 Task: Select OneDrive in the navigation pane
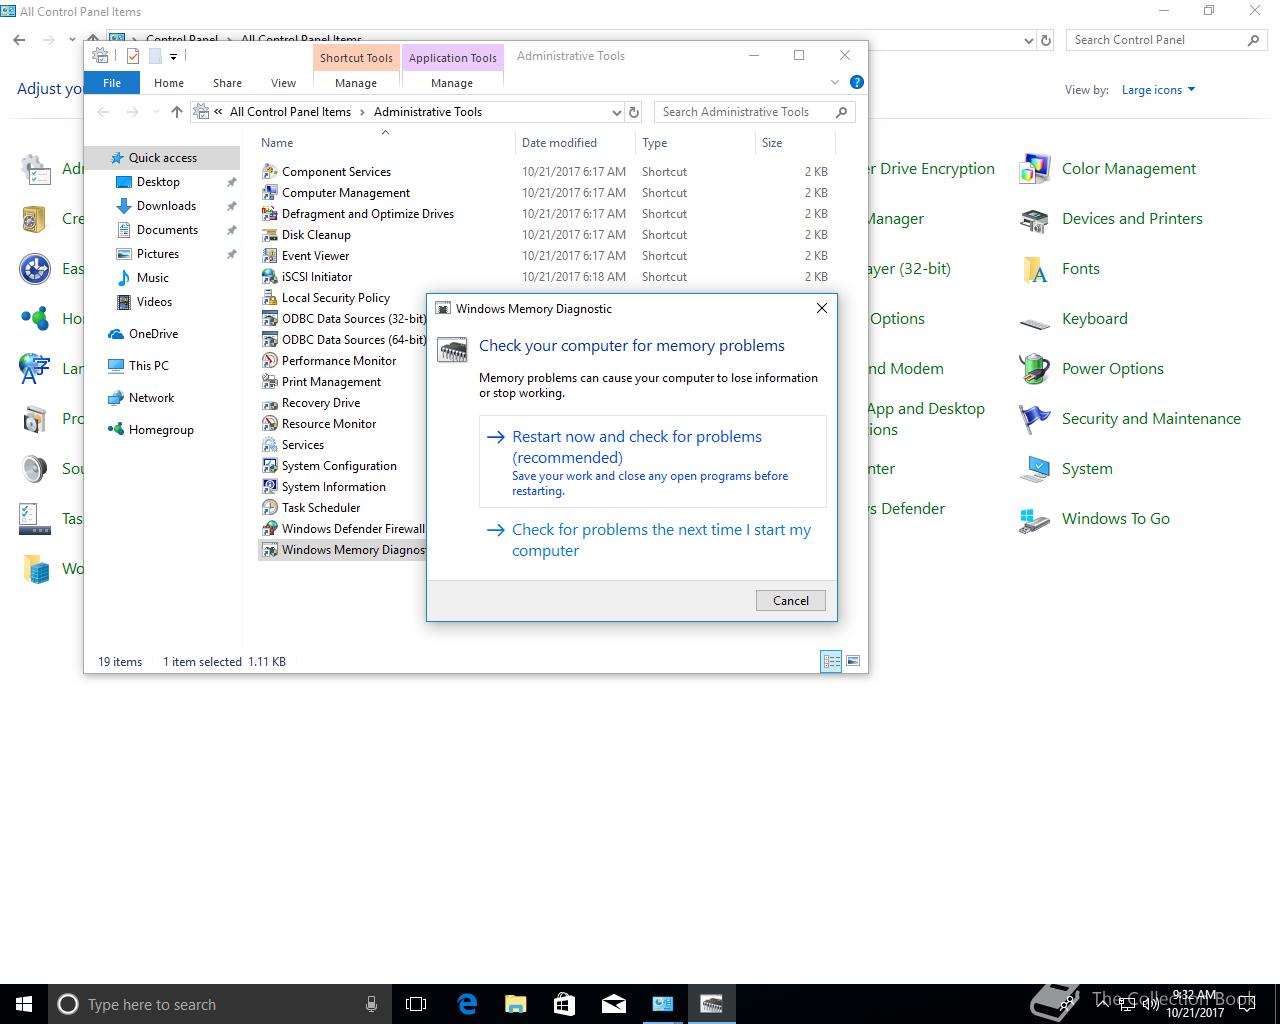pyautogui.click(x=153, y=334)
